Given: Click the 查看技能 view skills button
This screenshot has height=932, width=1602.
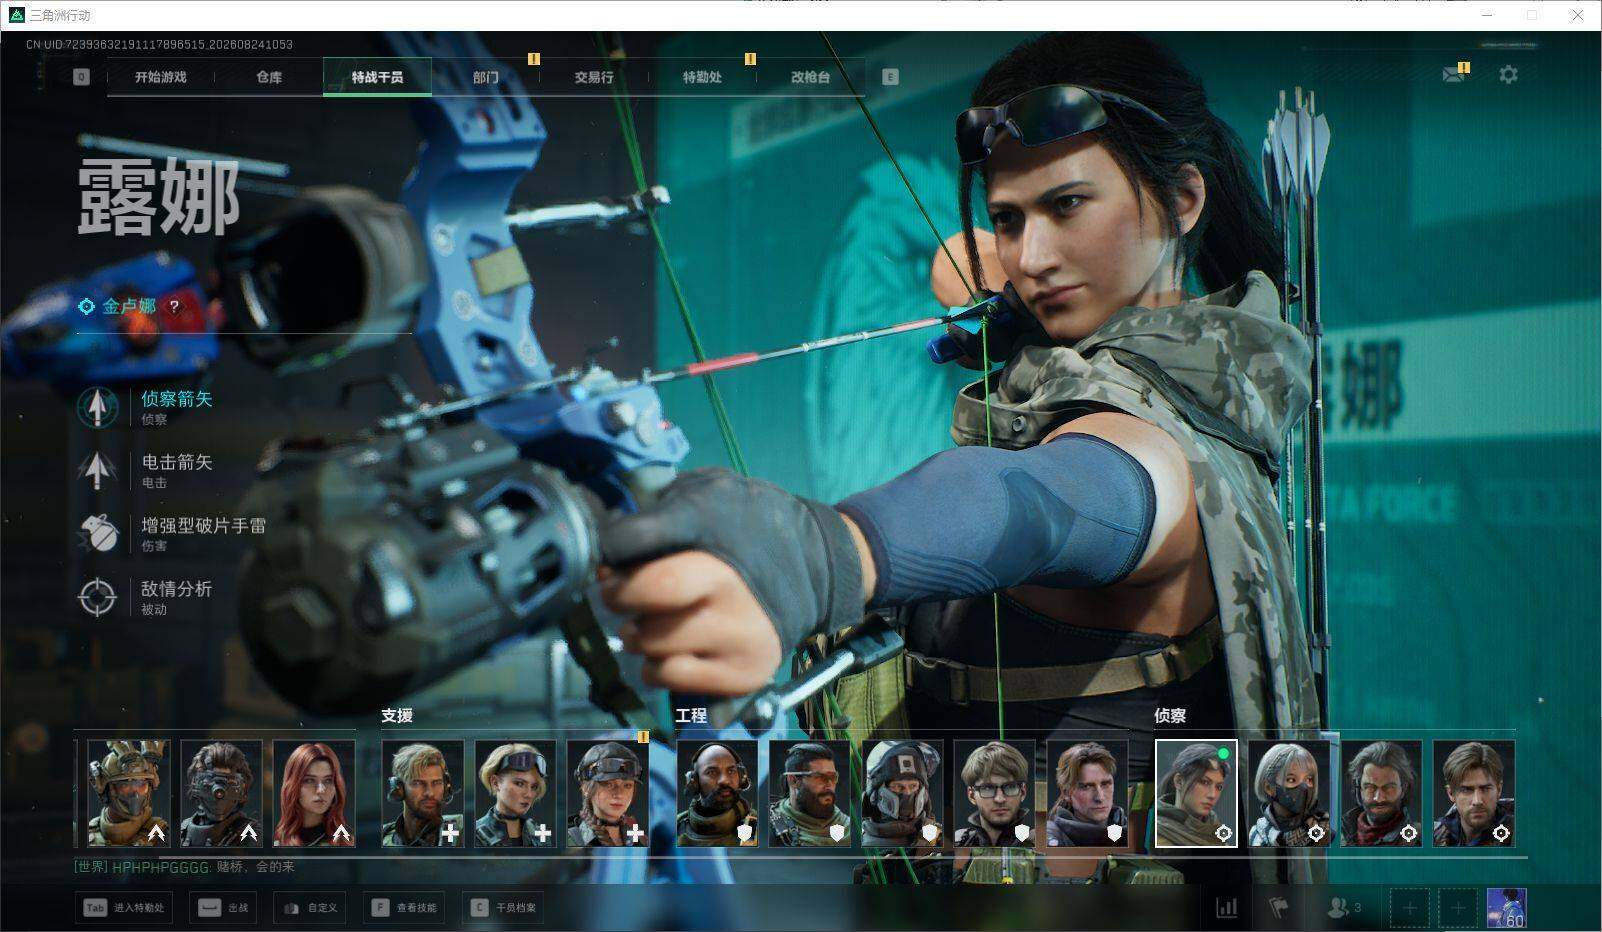Looking at the screenshot, I should 404,908.
